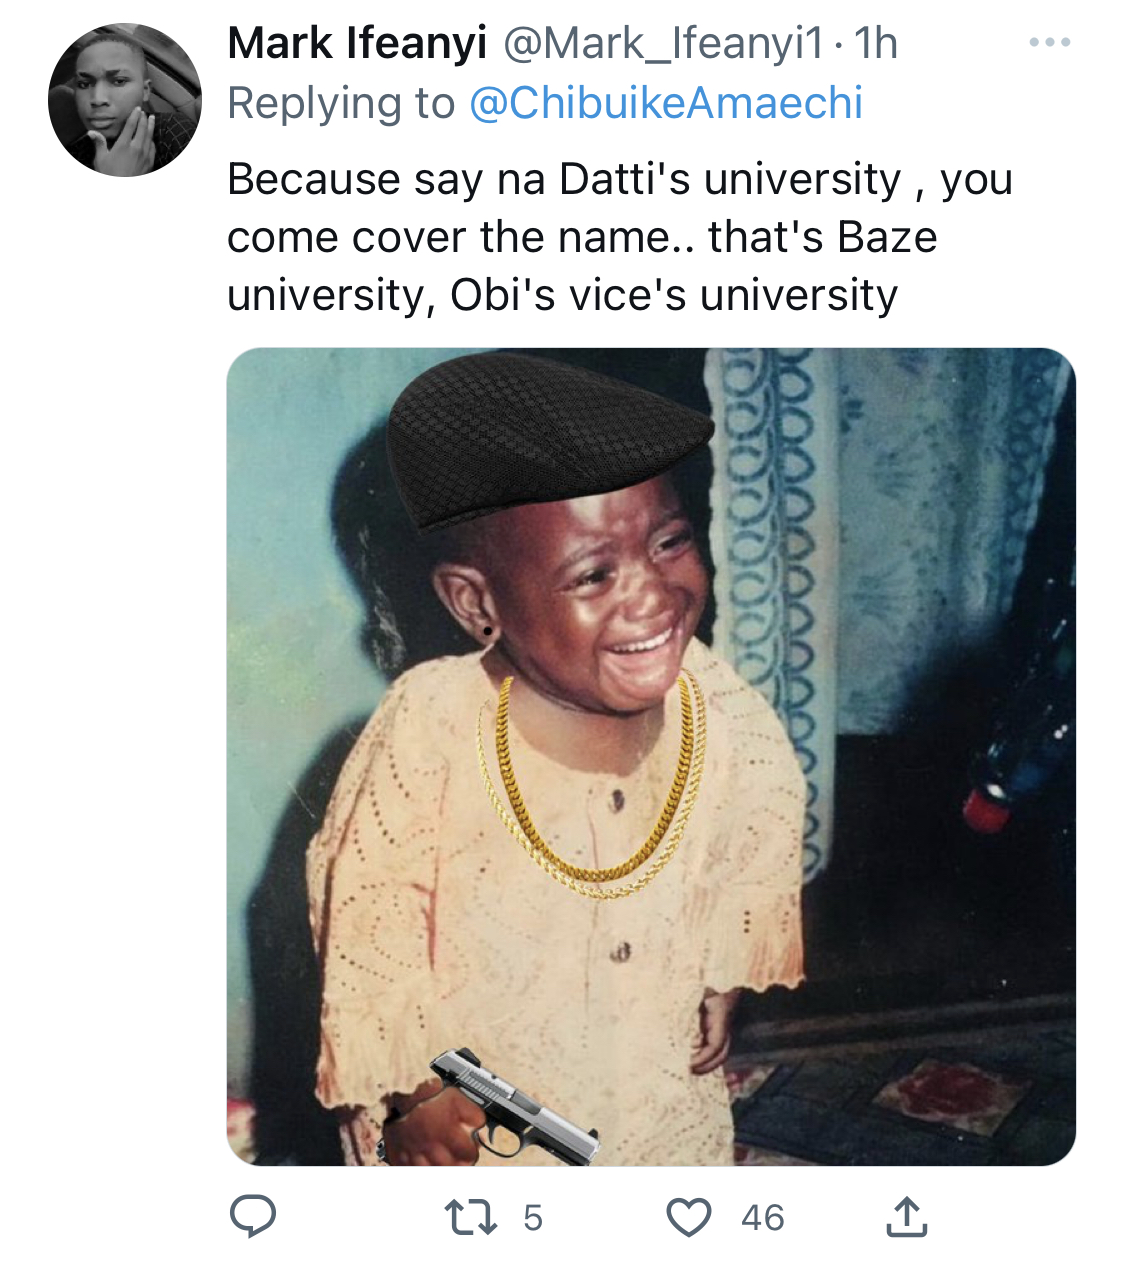Open the tweet via the 1h timestamp

(x=875, y=44)
